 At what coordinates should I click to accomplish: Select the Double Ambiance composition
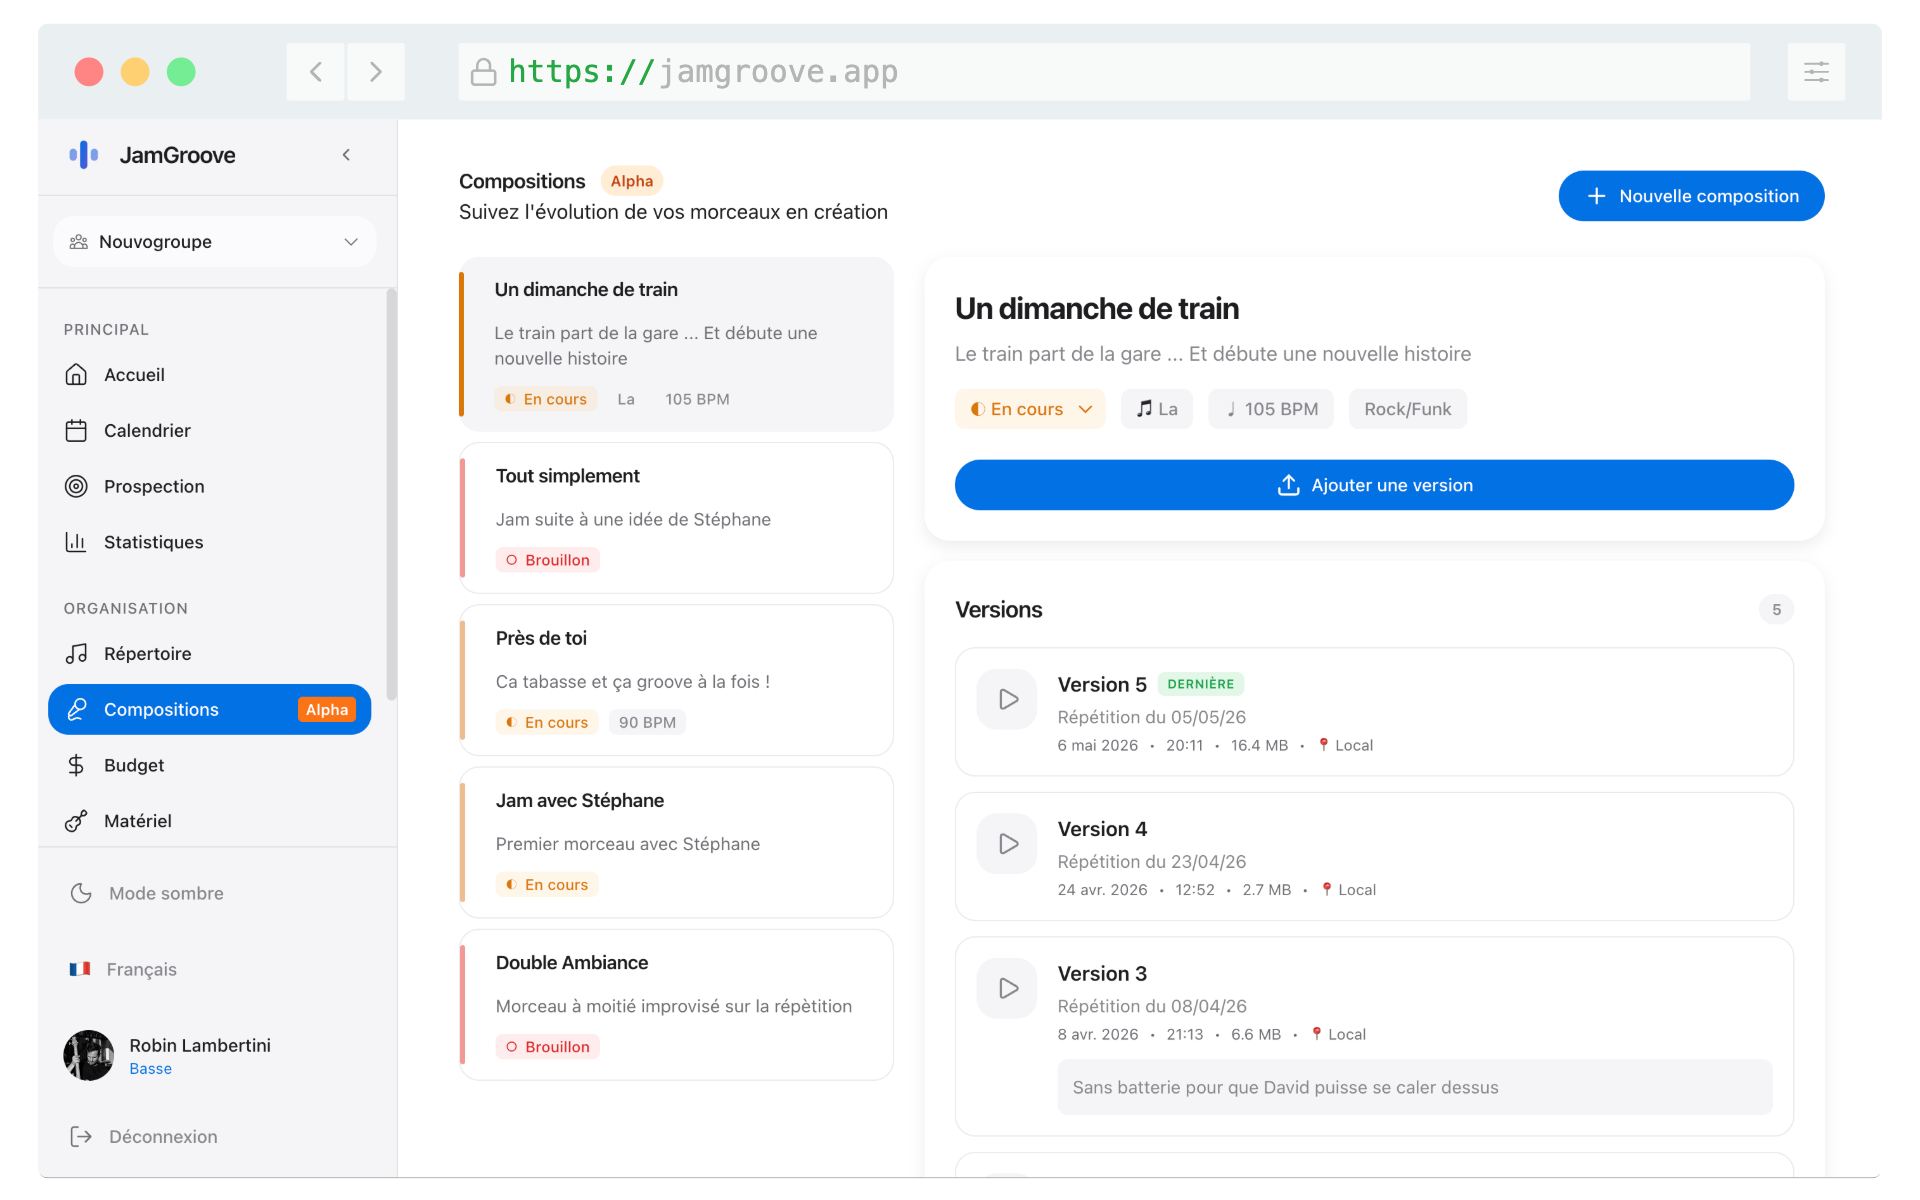pyautogui.click(x=676, y=1005)
